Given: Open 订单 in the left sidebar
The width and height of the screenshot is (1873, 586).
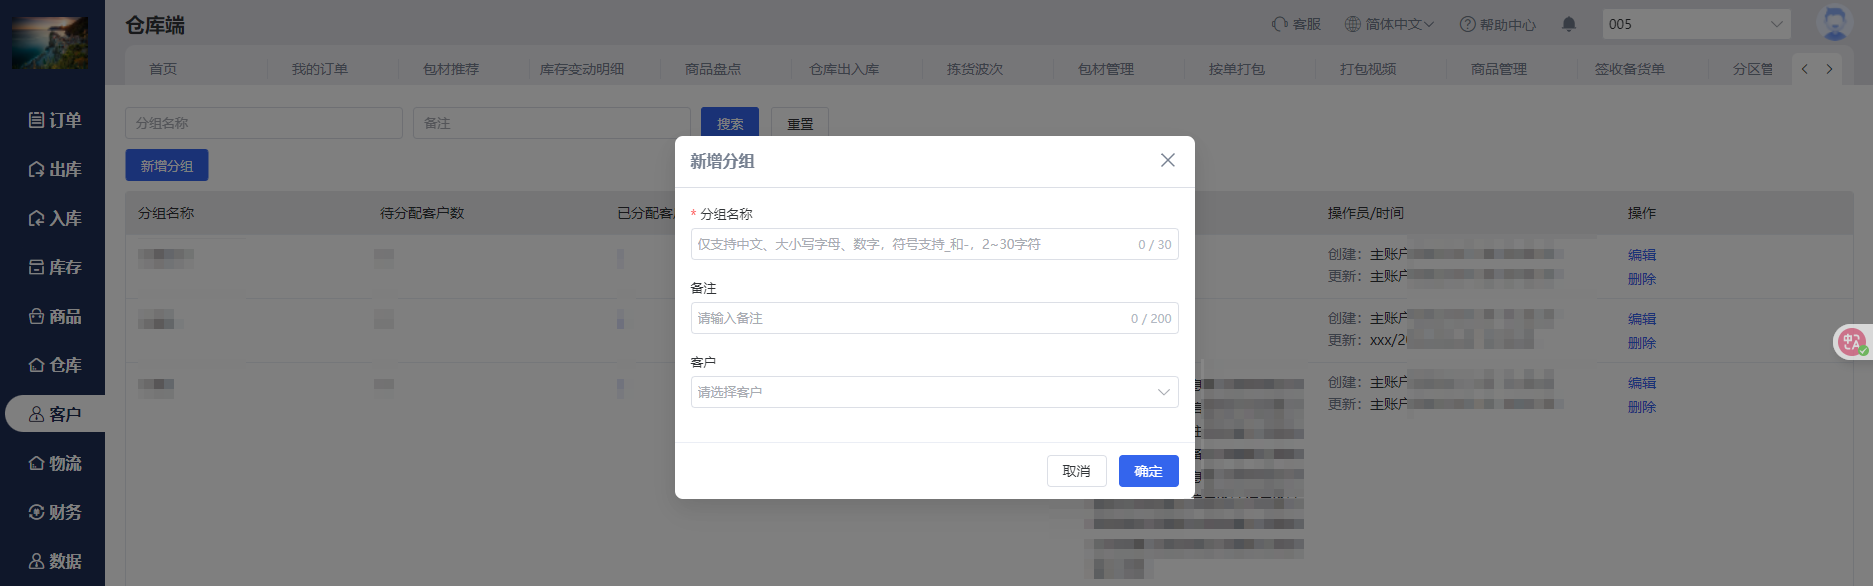Looking at the screenshot, I should (x=55, y=120).
